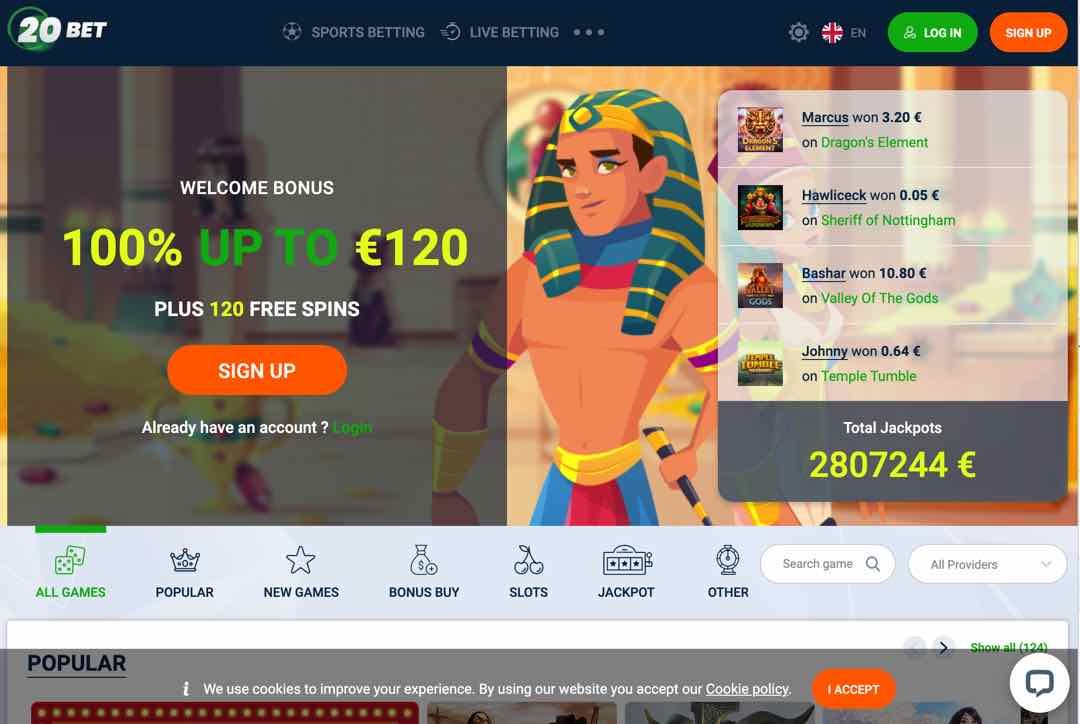Advance Popular carousel with next arrow
This screenshot has width=1080, height=724.
(x=944, y=648)
